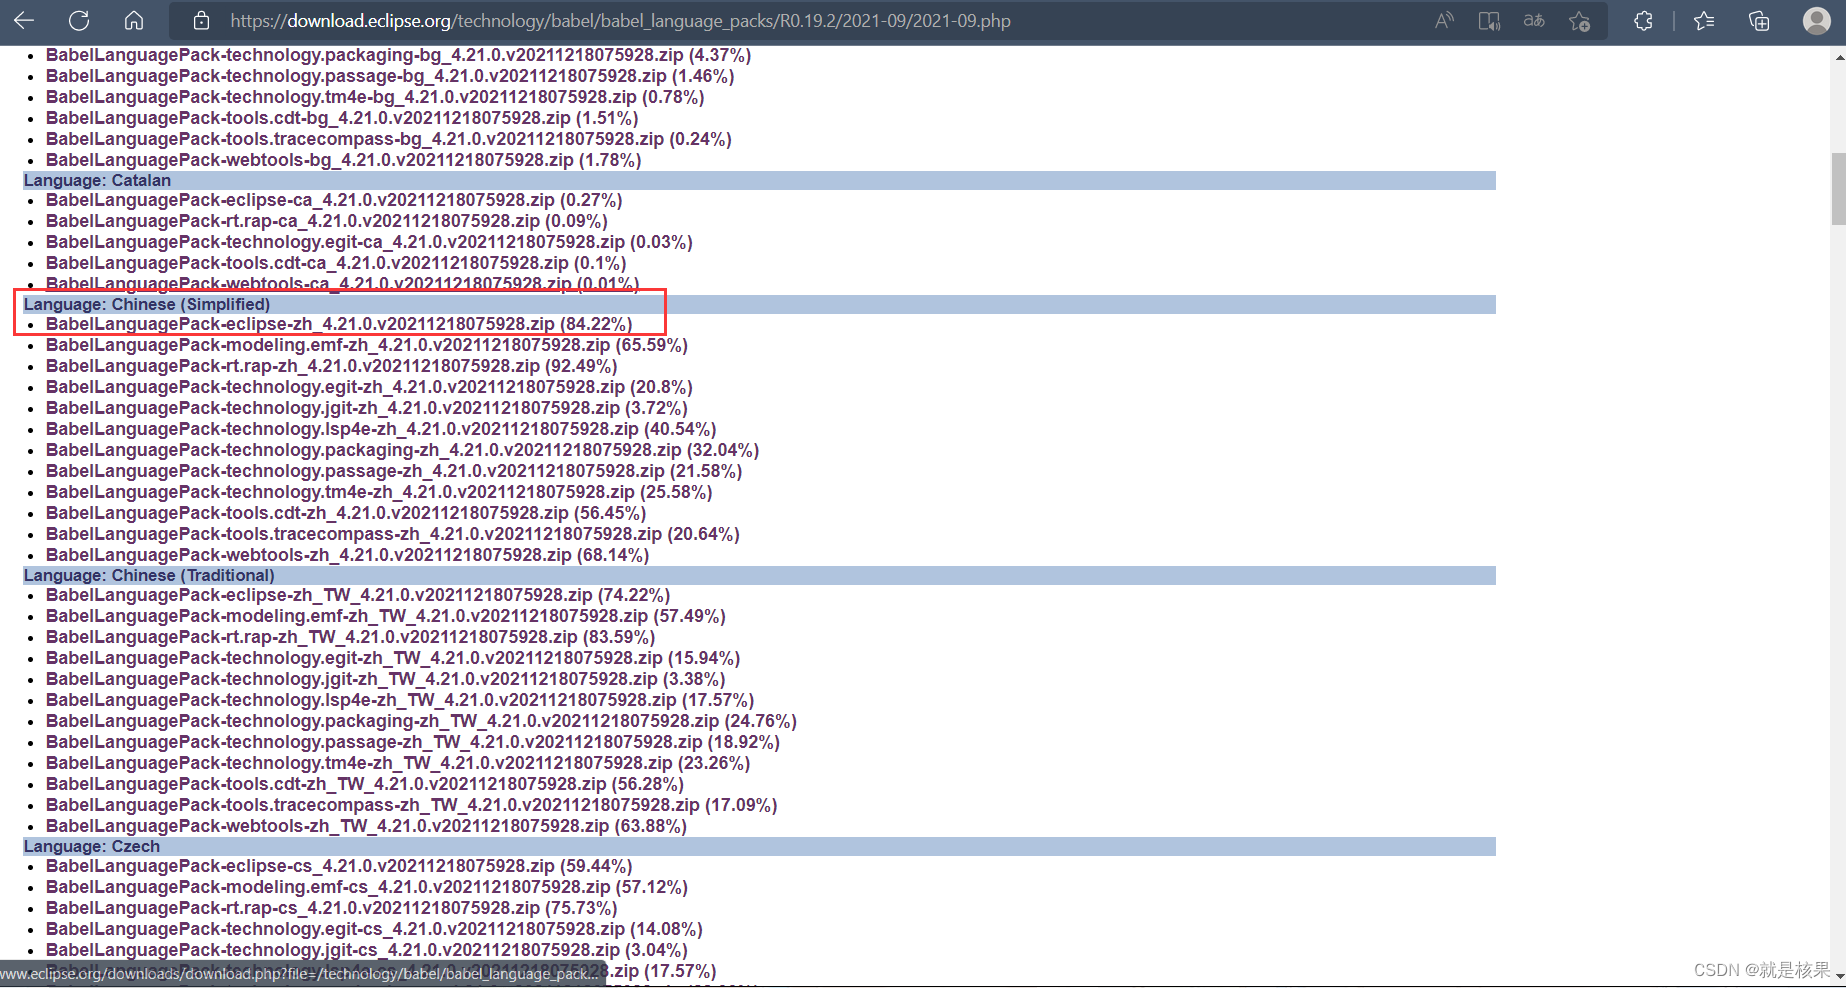This screenshot has width=1846, height=988.
Task: Enter Immersive Reader icon
Action: 1489,21
